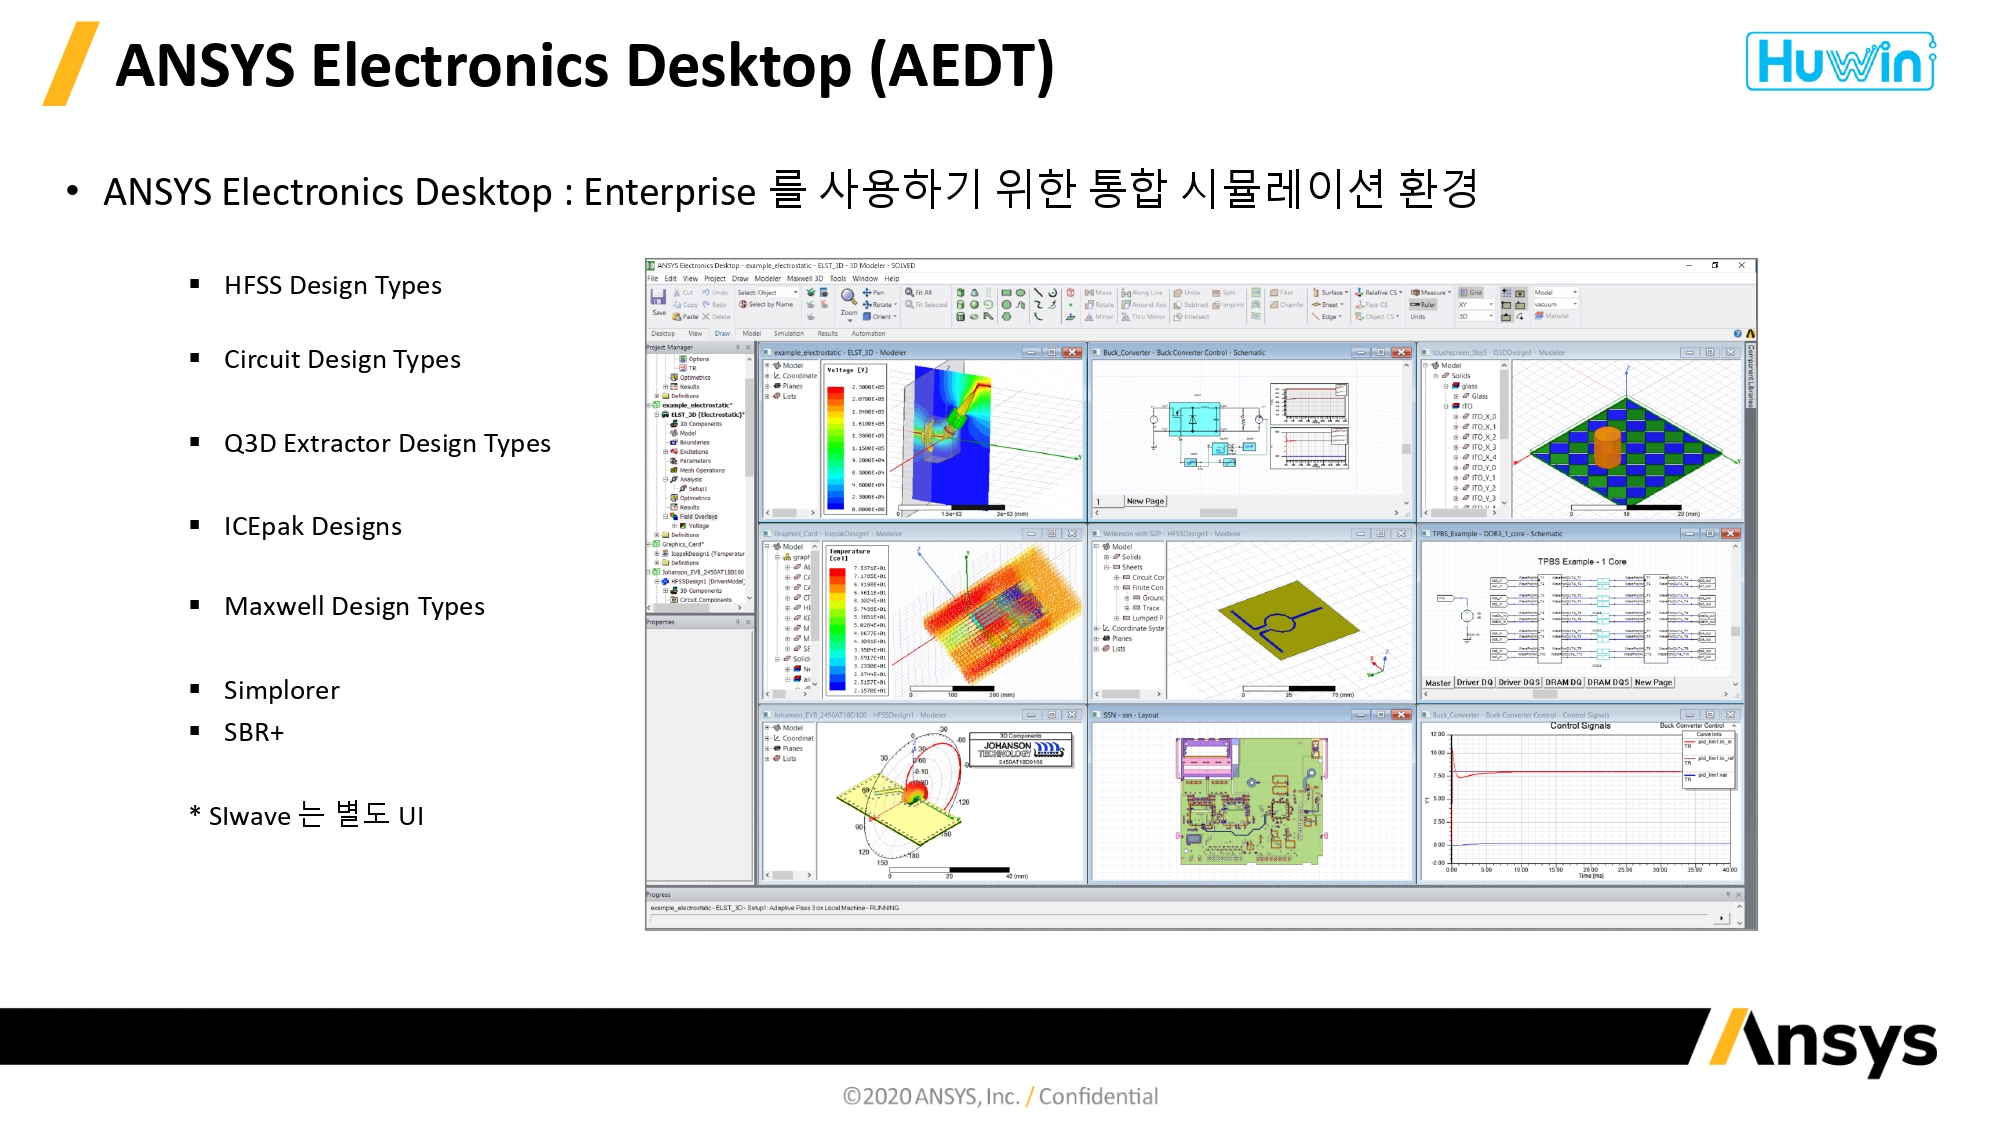Click the Ansys logo icon in ribbon corner
2000x1125 pixels.
1751,334
